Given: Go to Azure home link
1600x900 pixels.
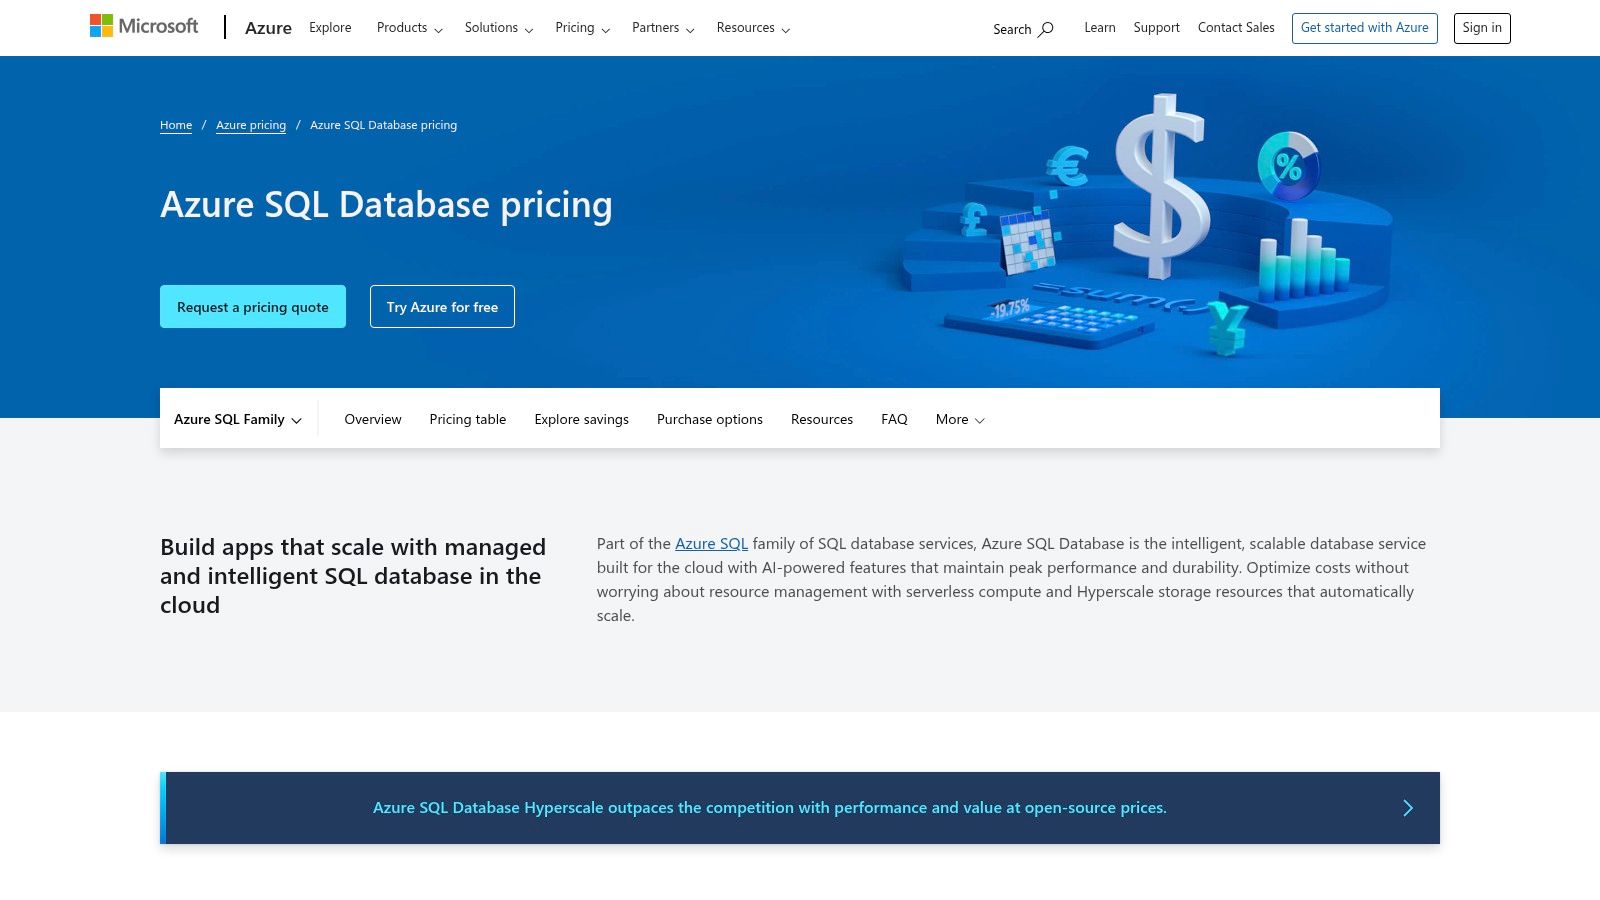Looking at the screenshot, I should (268, 28).
